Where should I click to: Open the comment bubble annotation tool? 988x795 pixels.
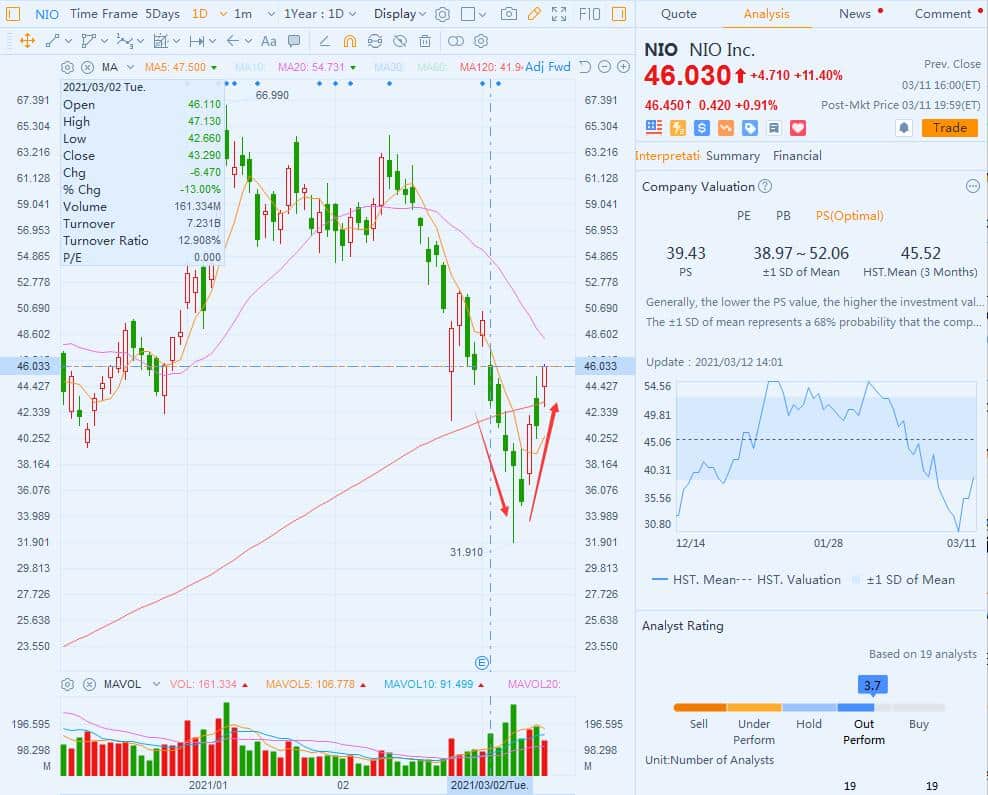pos(293,41)
